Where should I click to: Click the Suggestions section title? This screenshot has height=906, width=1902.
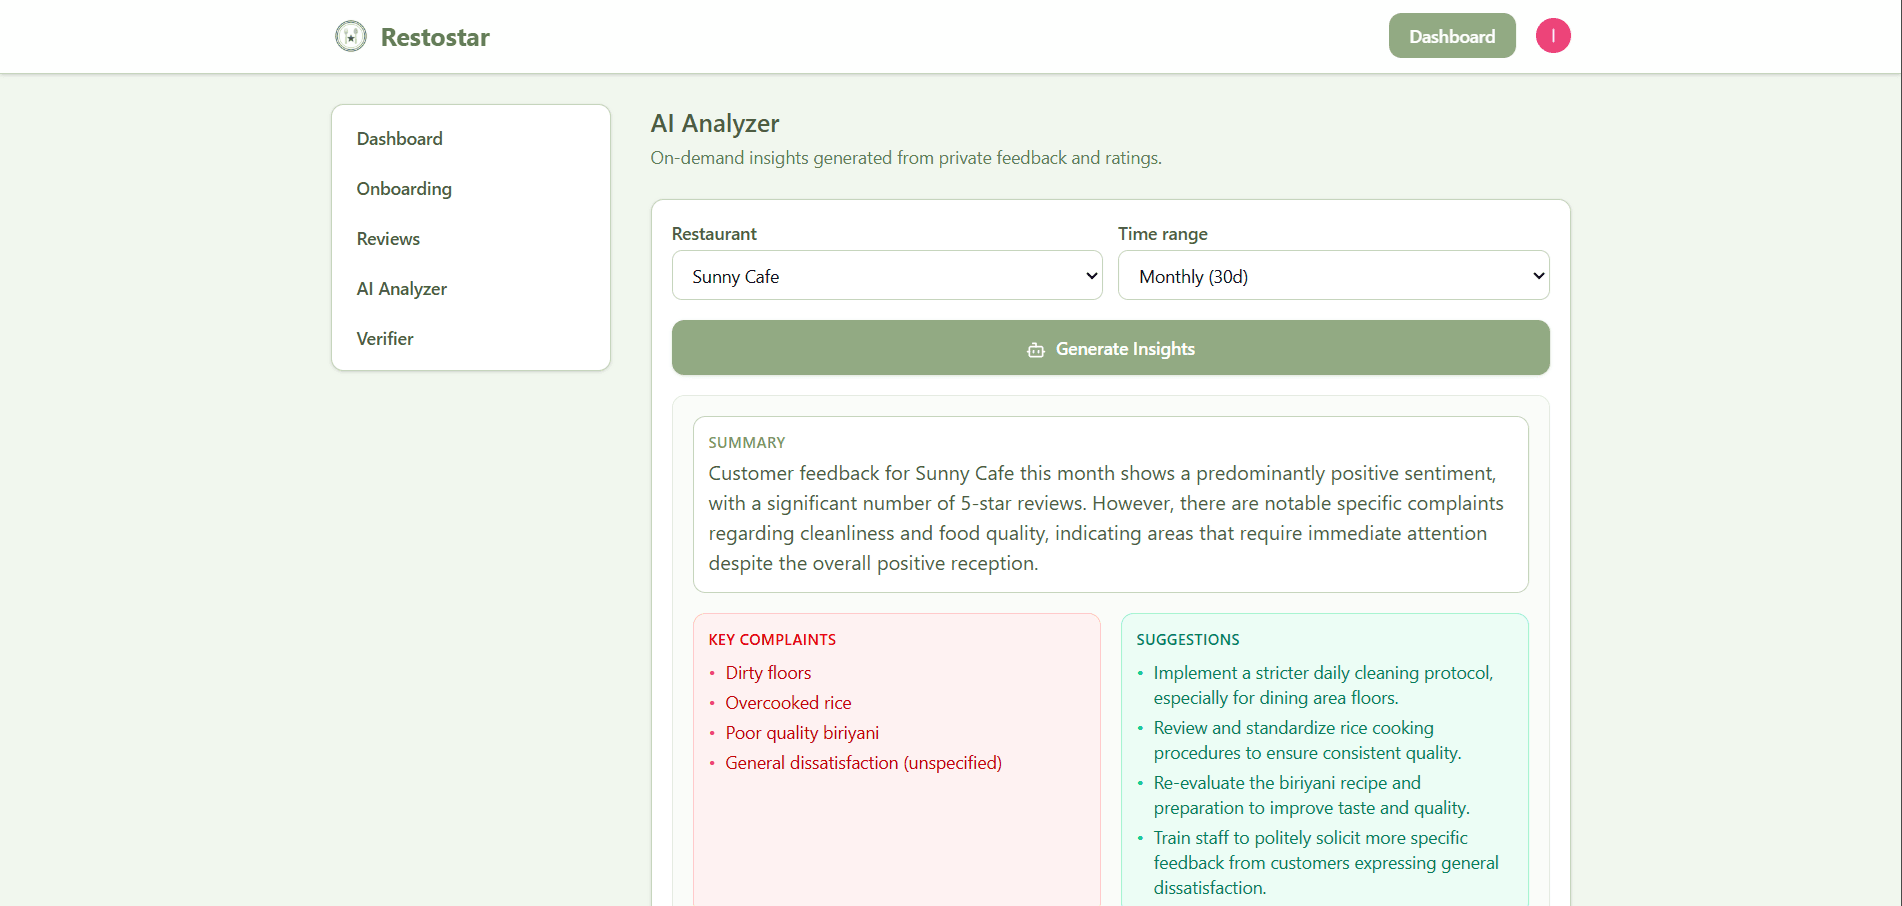(x=1188, y=639)
